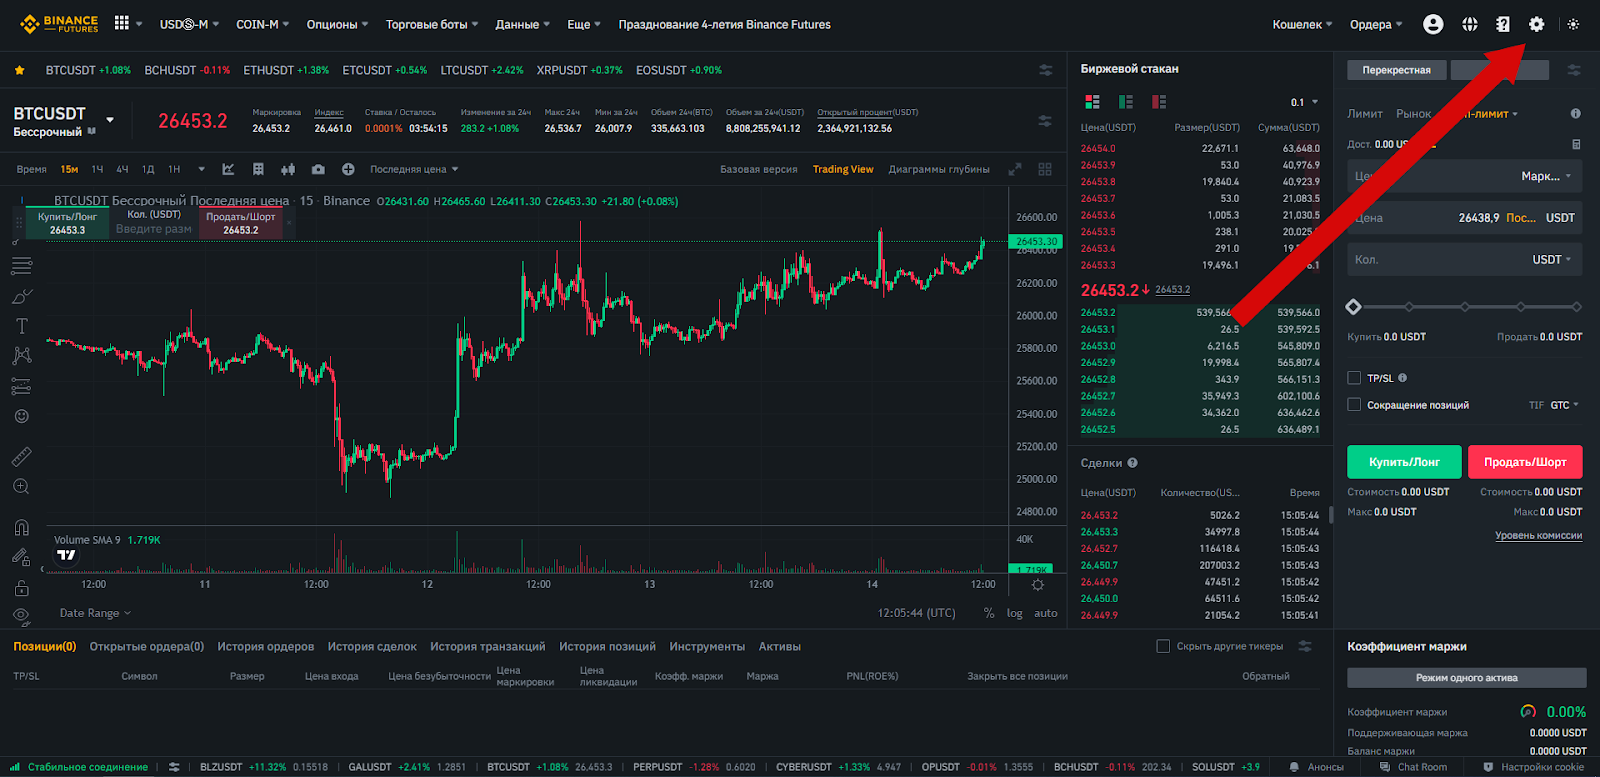Image resolution: width=1600 pixels, height=777 pixels.
Task: Expand the COIN-M dropdown menu
Action: (x=262, y=24)
